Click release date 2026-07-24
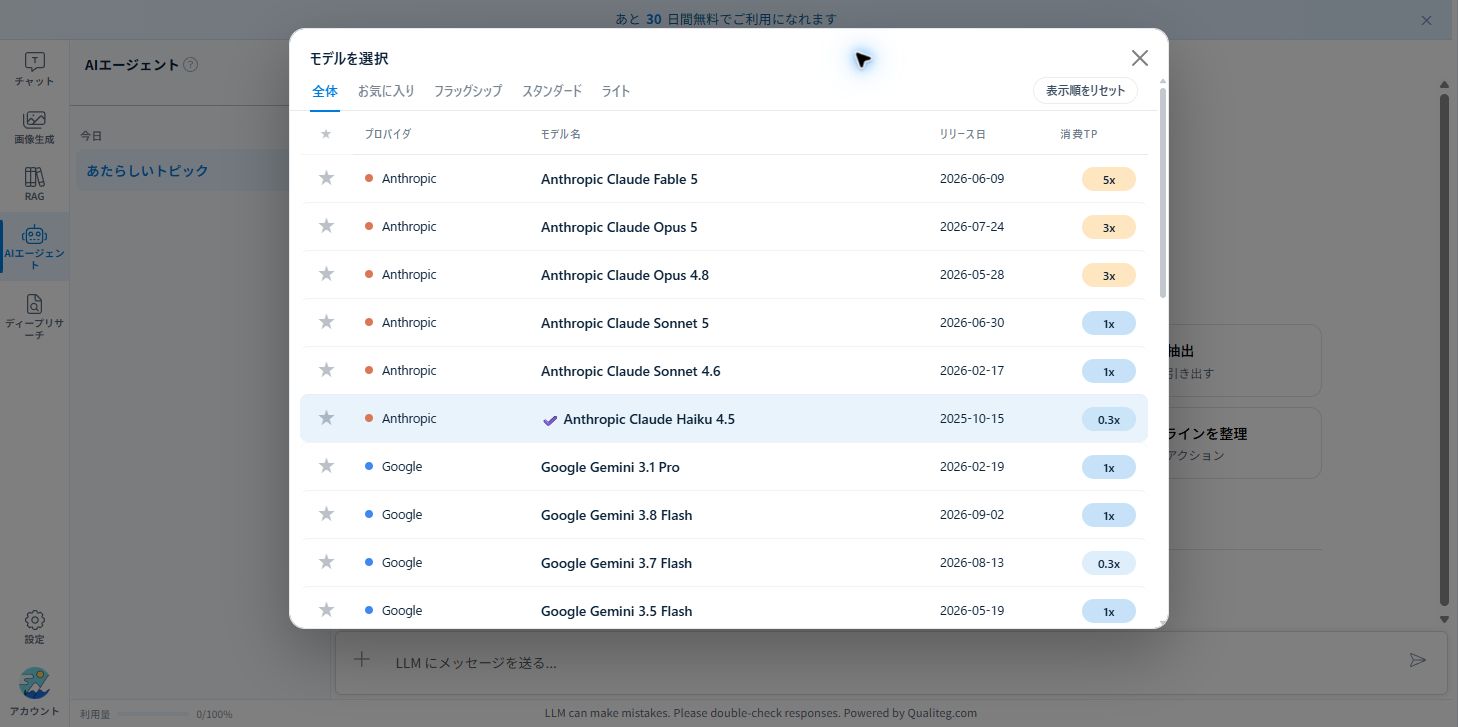Screen dimensions: 1458x727 (x=972, y=227)
